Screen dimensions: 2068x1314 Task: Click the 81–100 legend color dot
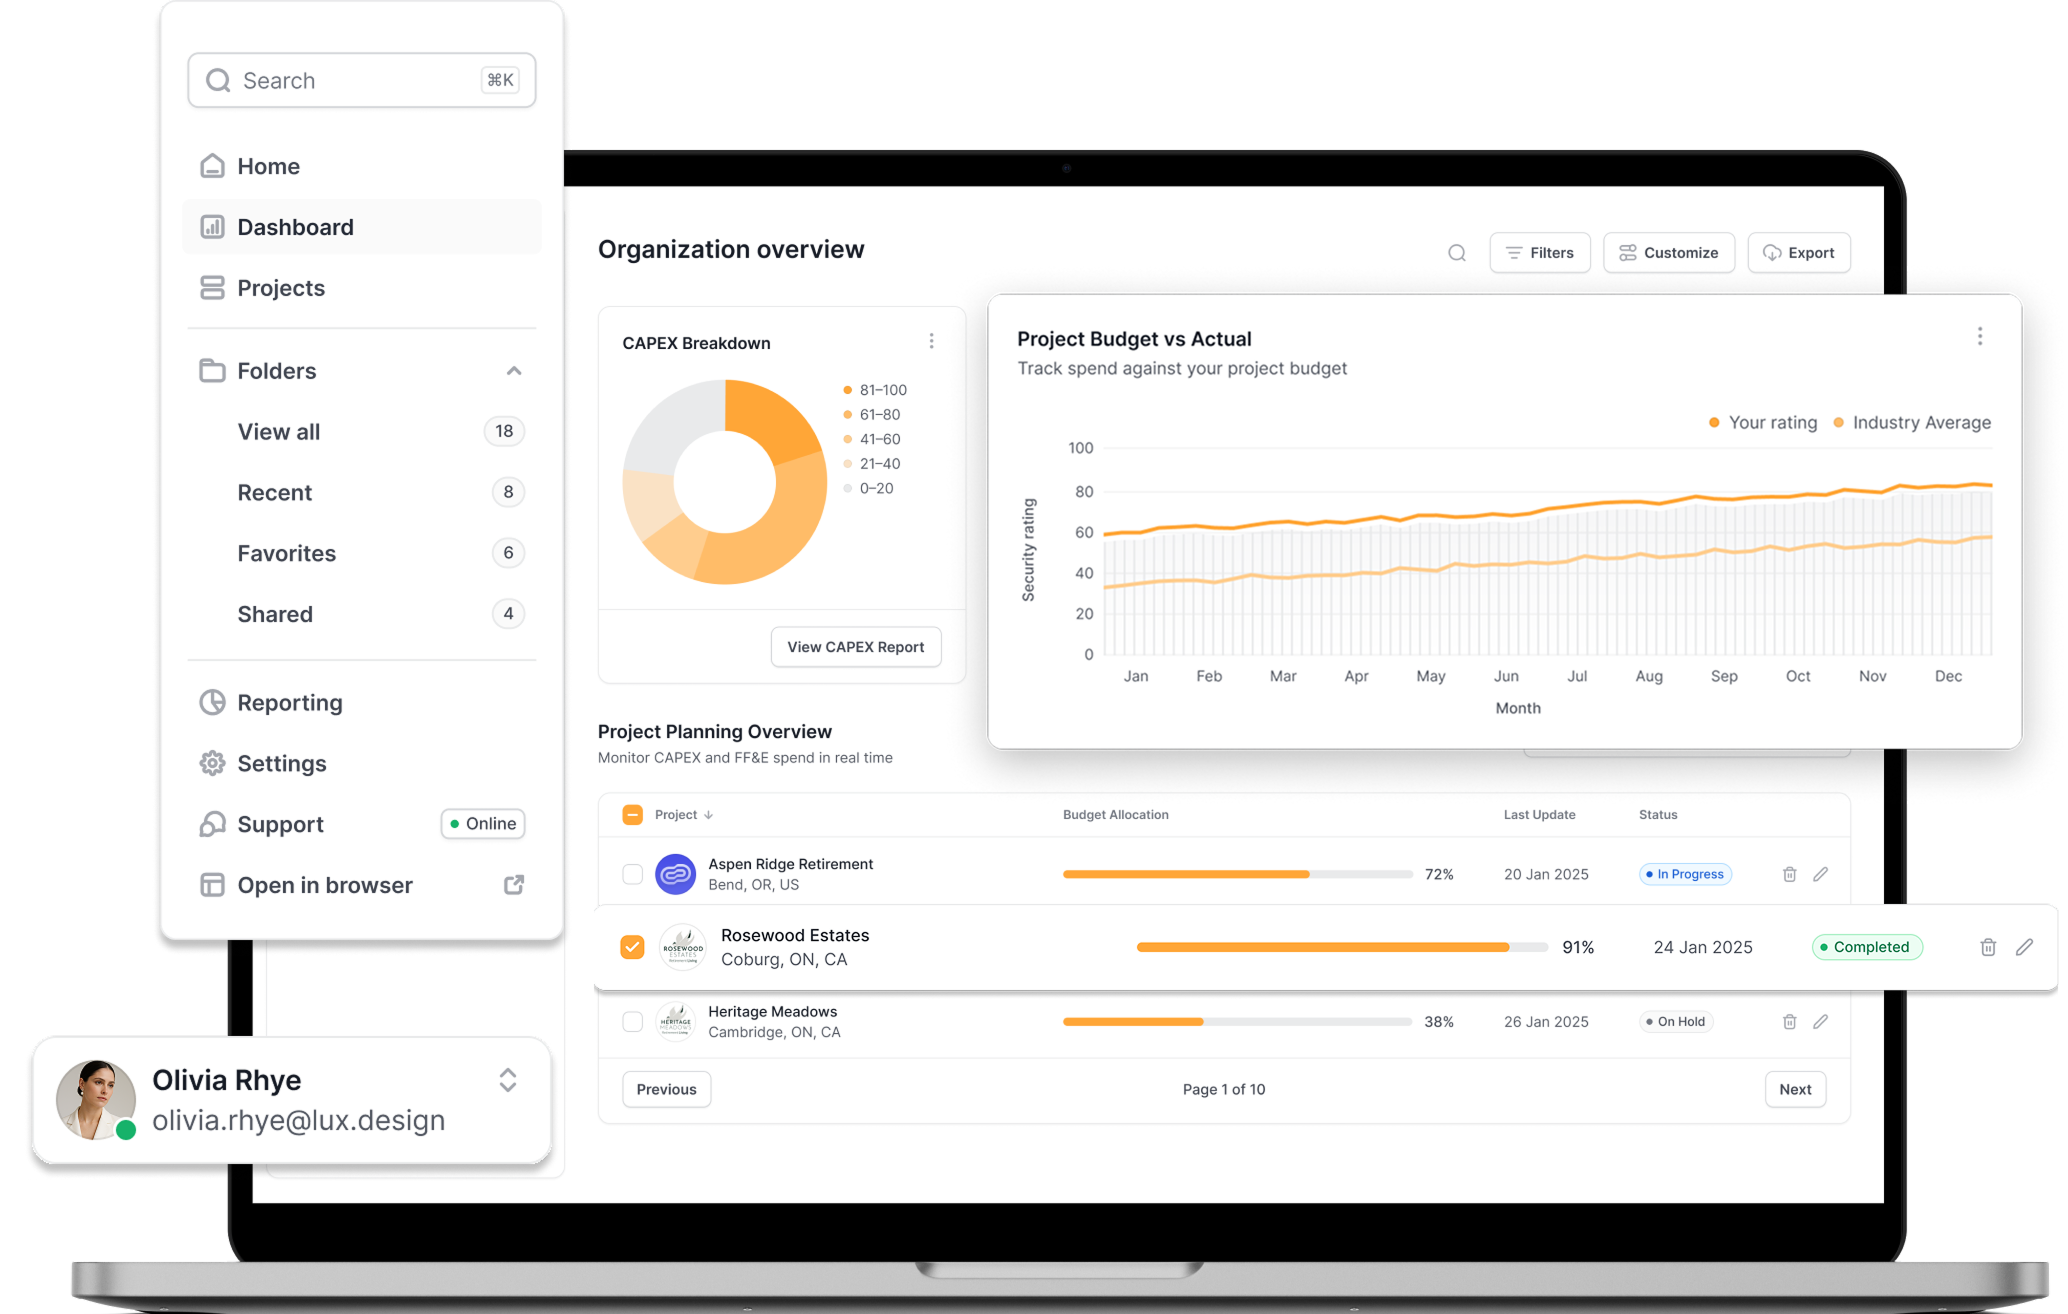tap(847, 390)
